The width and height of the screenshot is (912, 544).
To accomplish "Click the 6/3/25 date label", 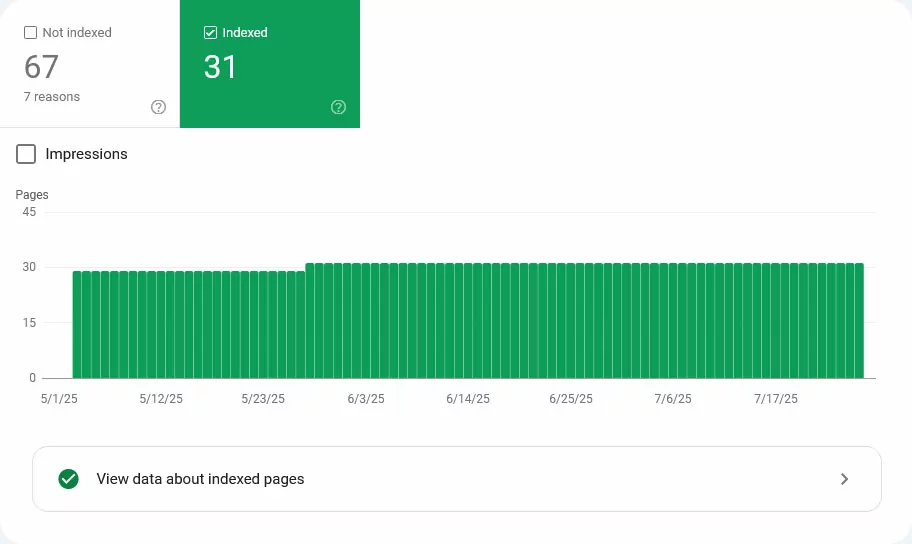I will [x=366, y=399].
